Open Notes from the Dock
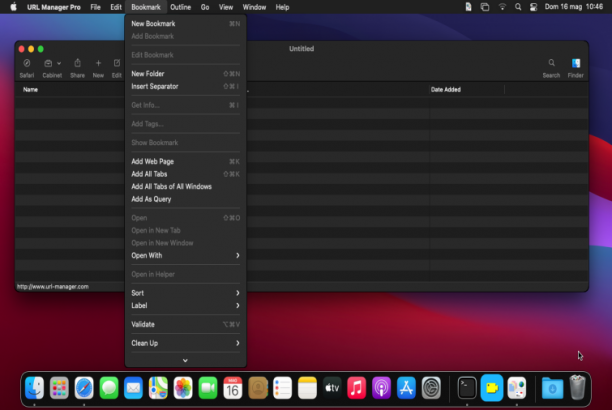This screenshot has width=612, height=410. click(307, 388)
